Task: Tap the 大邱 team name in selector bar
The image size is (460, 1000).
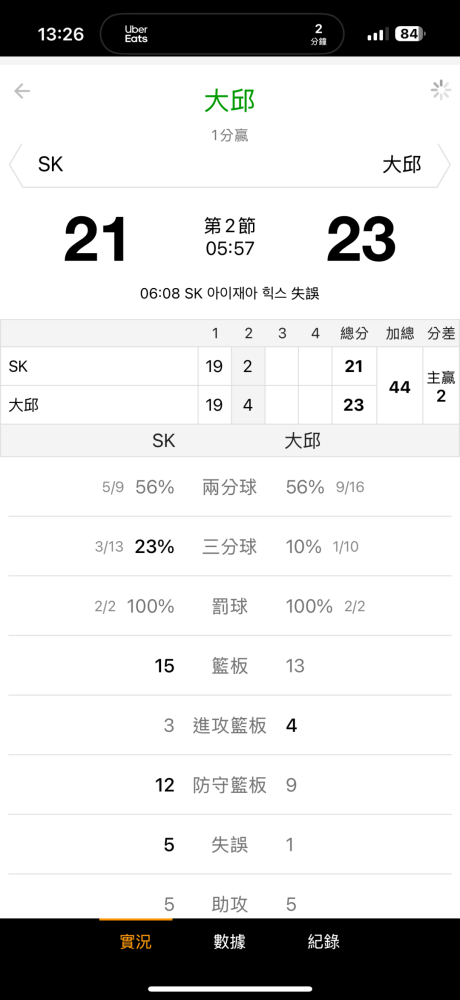Action: pos(402,165)
